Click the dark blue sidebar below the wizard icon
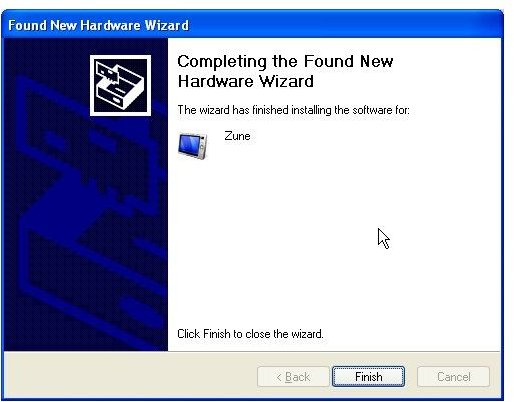Image resolution: width=514 pixels, height=402 pixels. click(x=86, y=233)
